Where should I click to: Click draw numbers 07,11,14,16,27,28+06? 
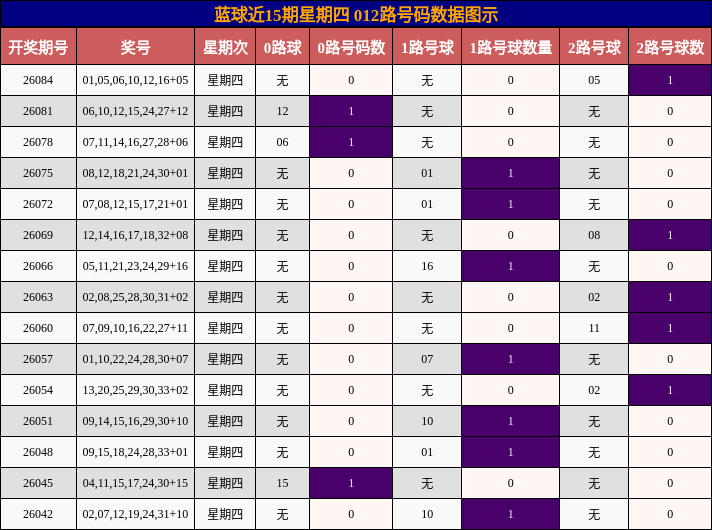pyautogui.click(x=135, y=142)
